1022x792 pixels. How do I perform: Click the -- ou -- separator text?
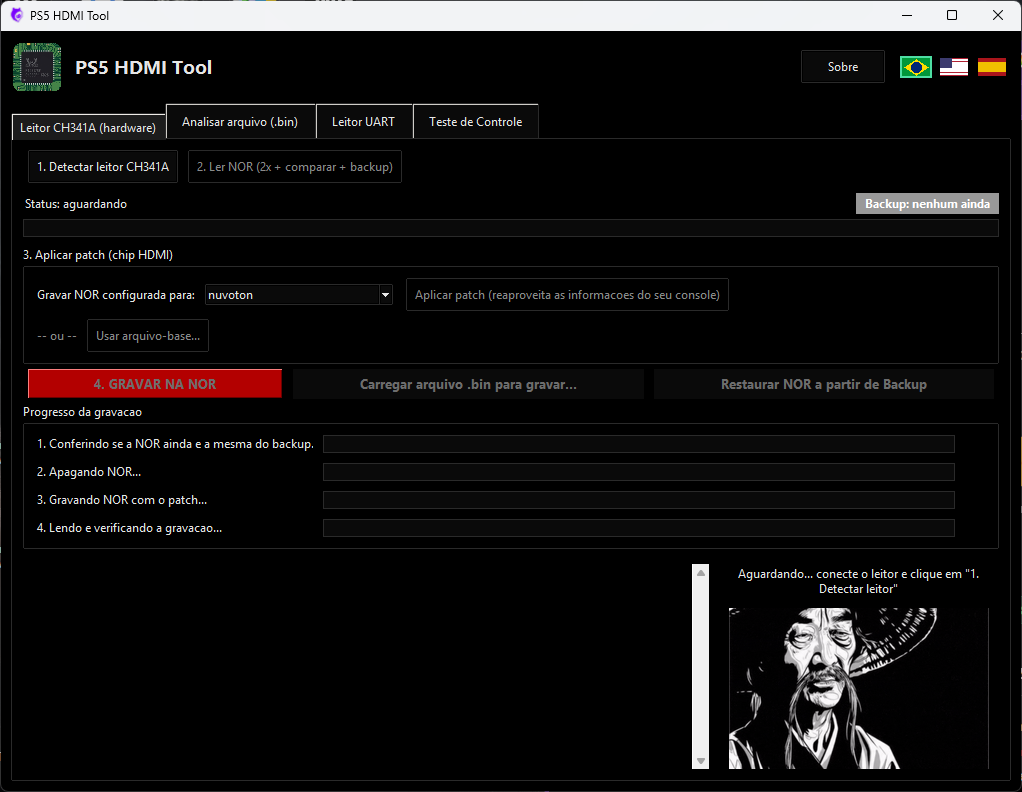(57, 336)
